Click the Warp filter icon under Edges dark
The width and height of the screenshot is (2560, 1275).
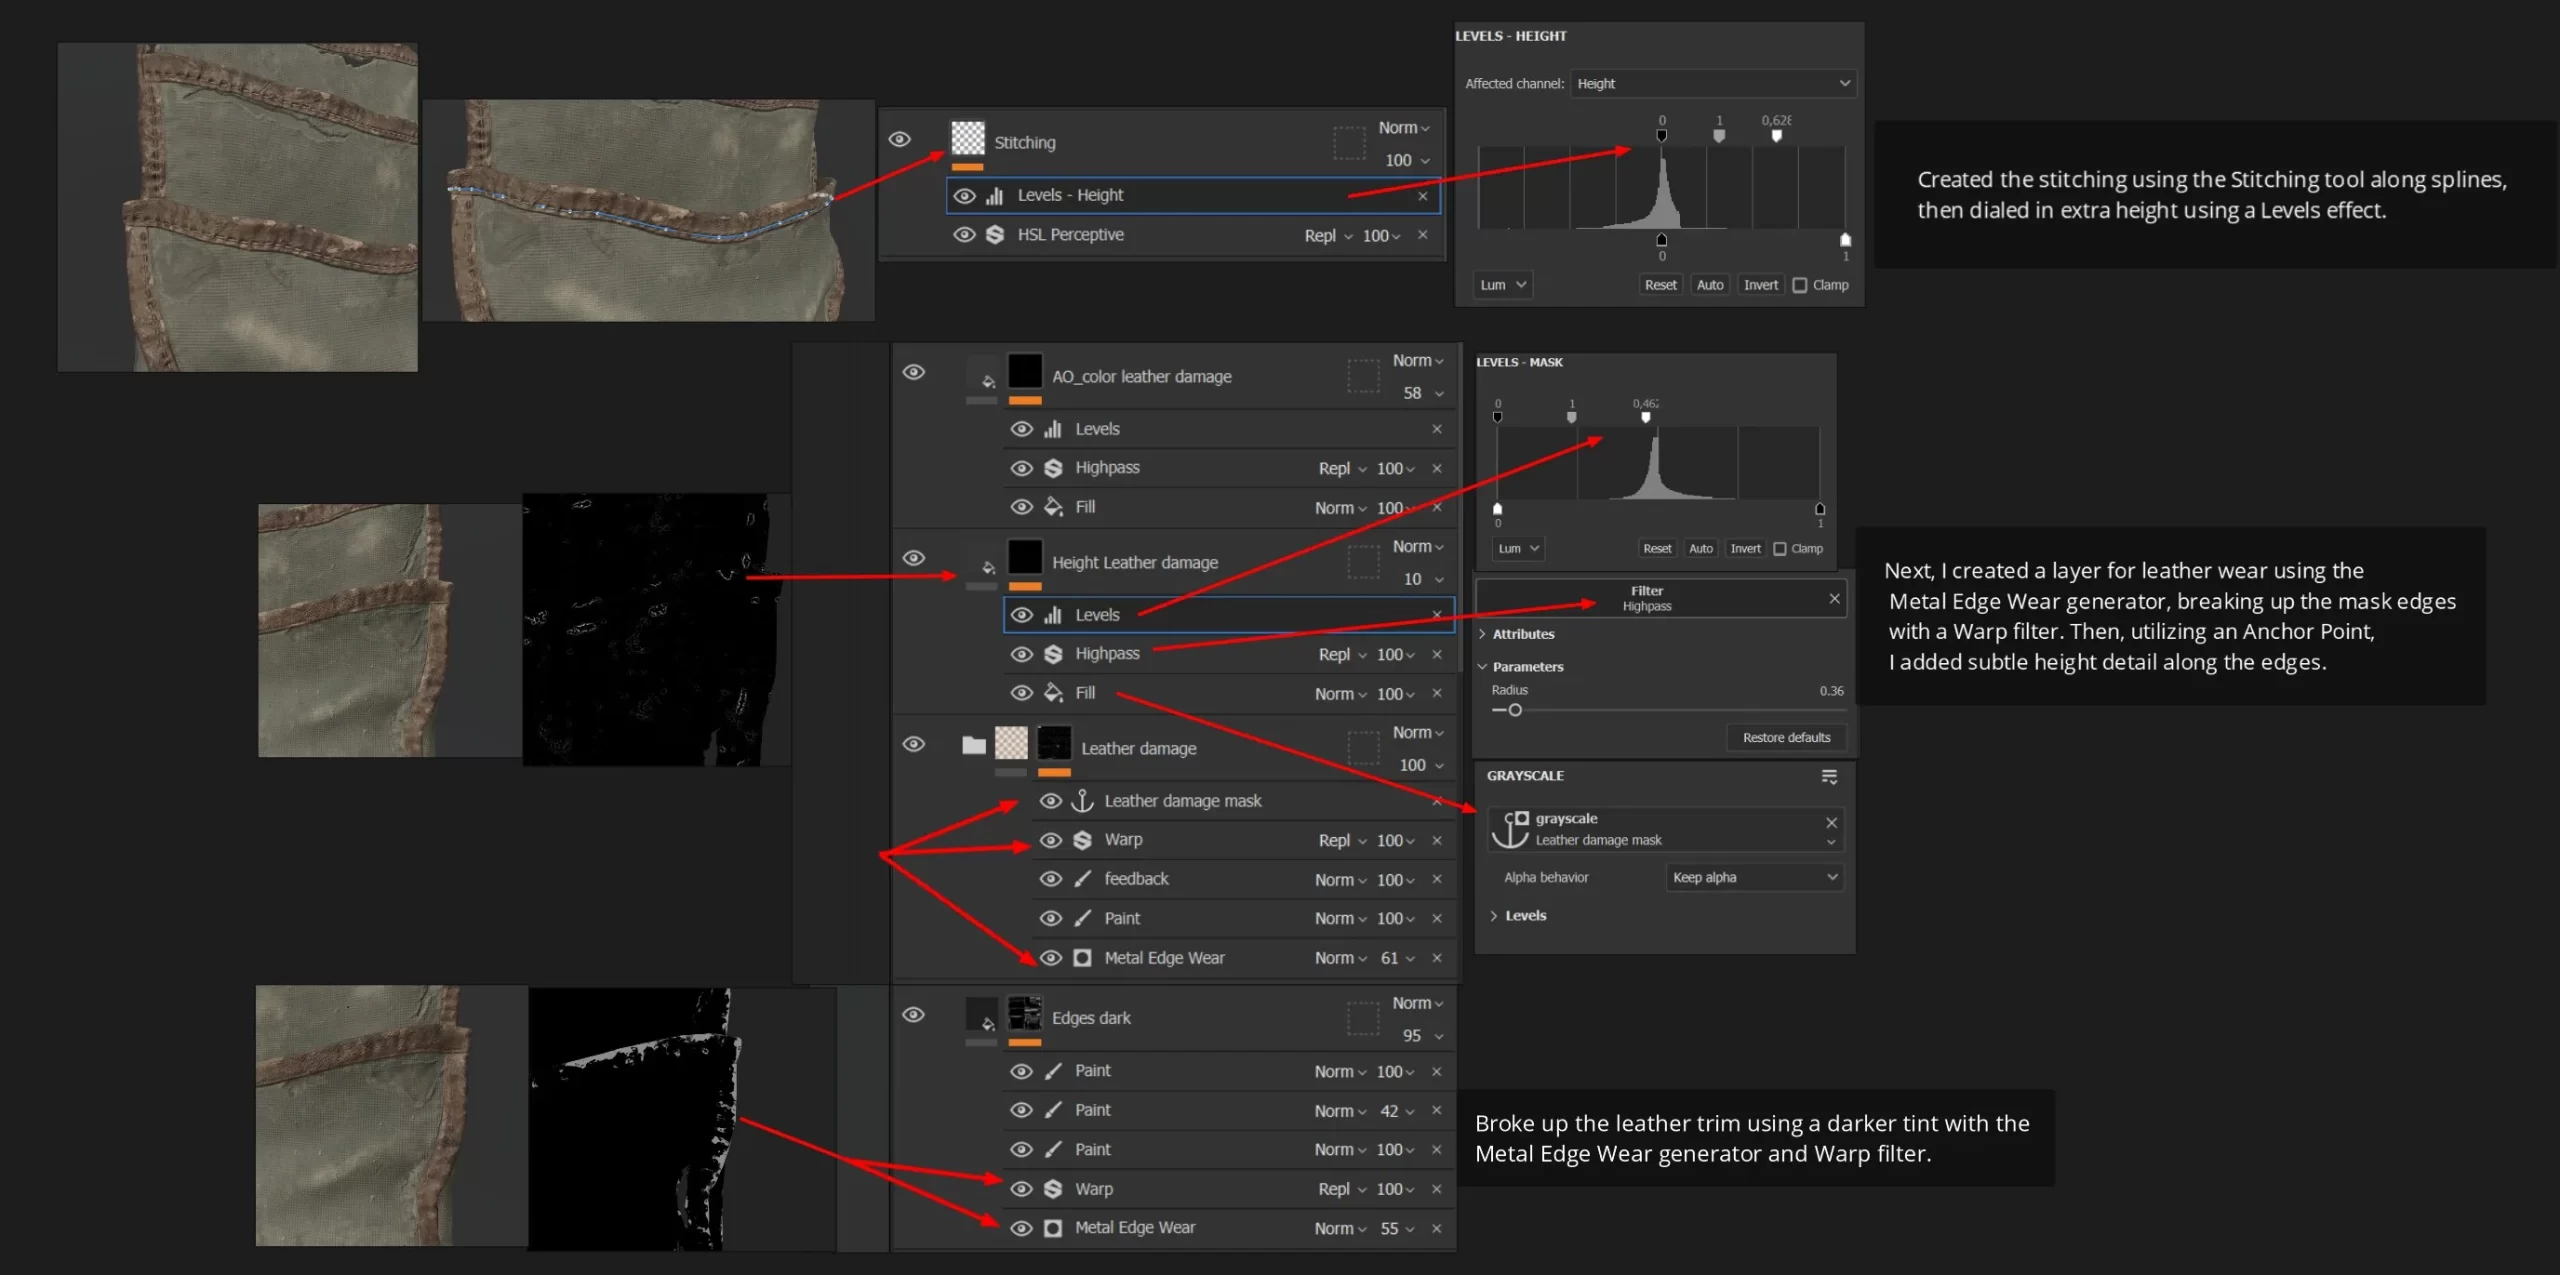(1053, 1189)
